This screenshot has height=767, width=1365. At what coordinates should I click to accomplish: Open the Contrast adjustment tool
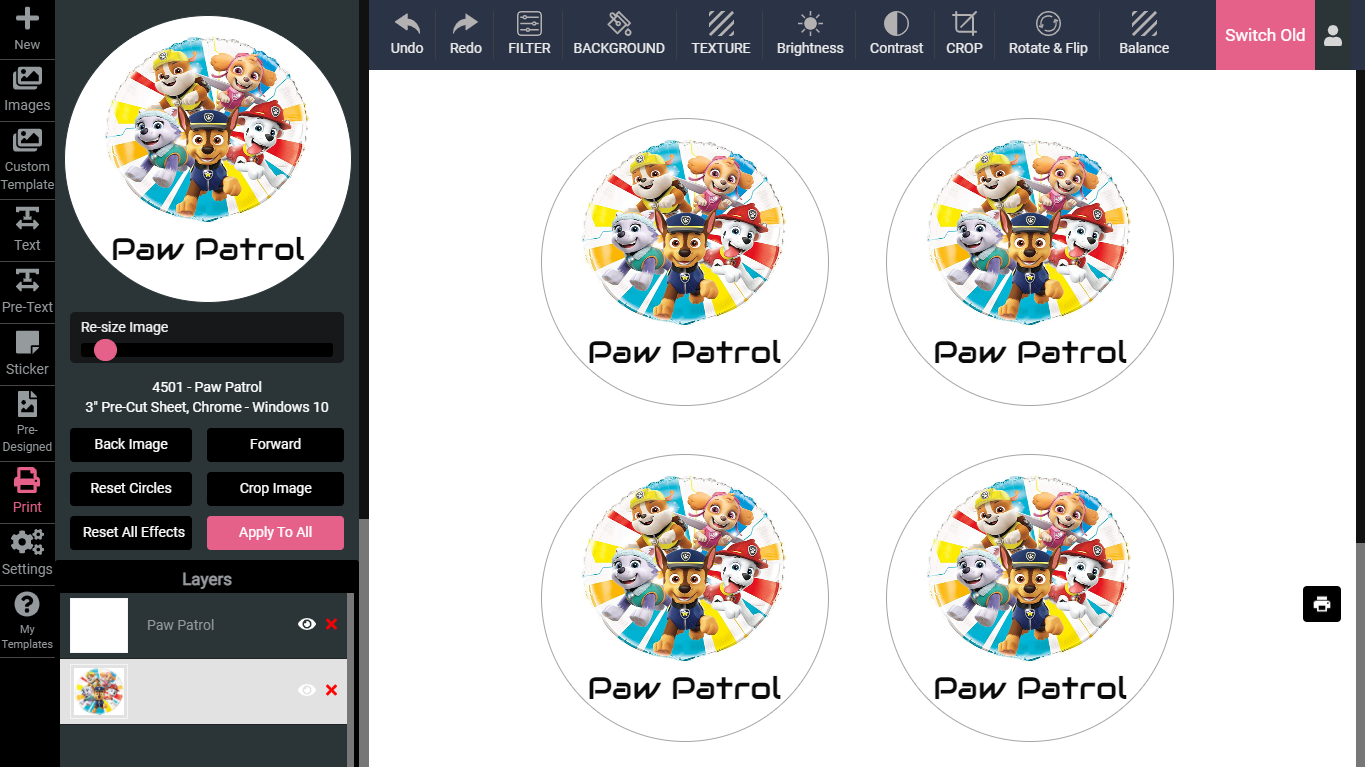pos(896,34)
